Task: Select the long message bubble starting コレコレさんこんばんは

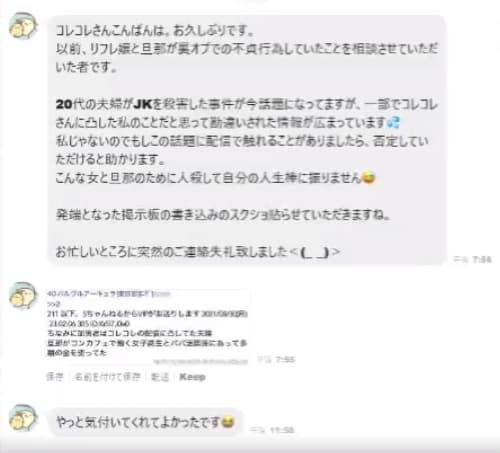Action: (247, 140)
